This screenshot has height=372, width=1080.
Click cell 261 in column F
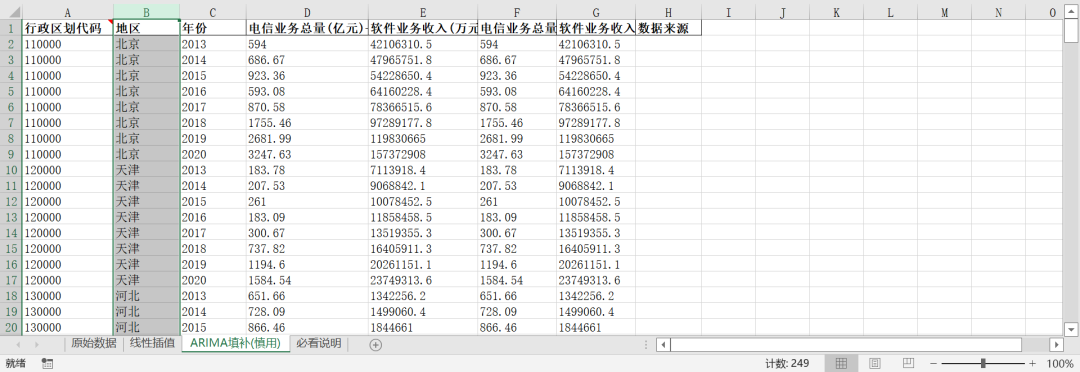pyautogui.click(x=517, y=202)
